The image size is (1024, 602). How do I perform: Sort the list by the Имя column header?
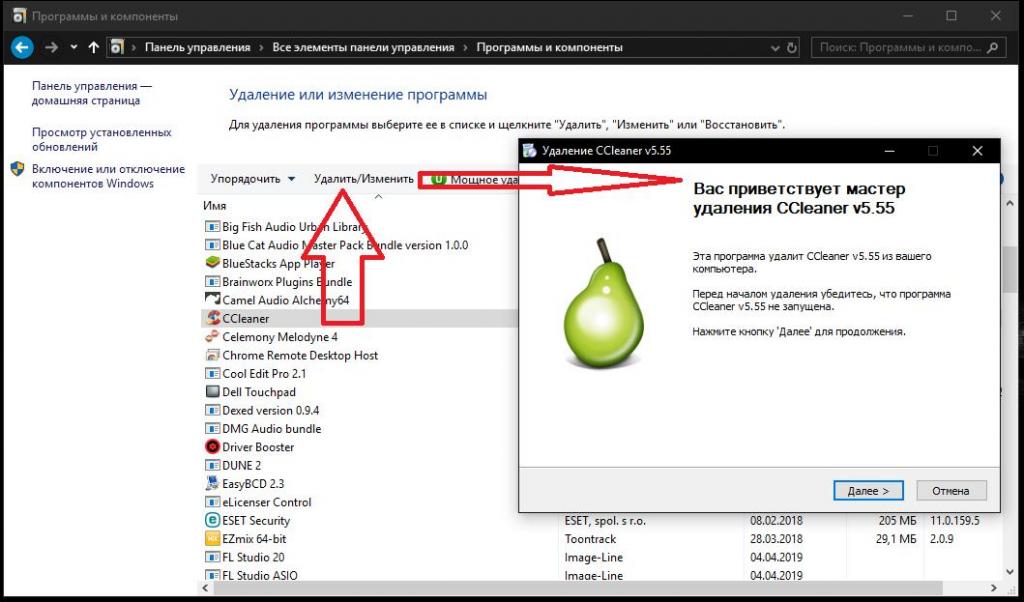(x=215, y=206)
